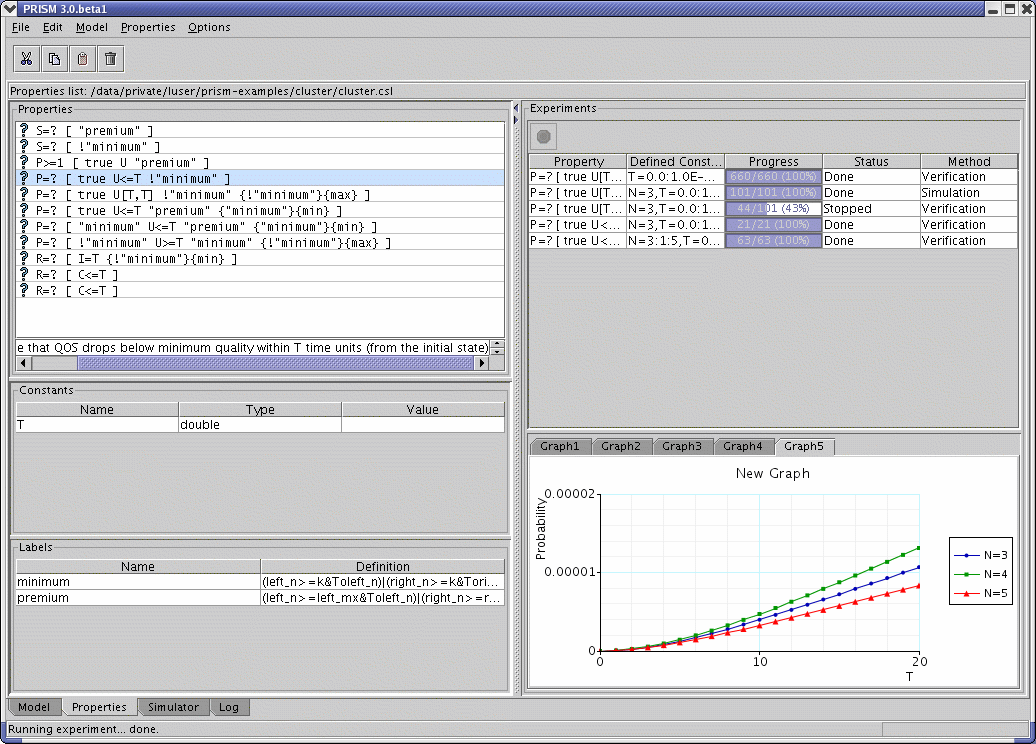This screenshot has height=744, width=1036.
Task: Click question mark icon beside S=? [ "premium" ]
Action: (x=24, y=131)
